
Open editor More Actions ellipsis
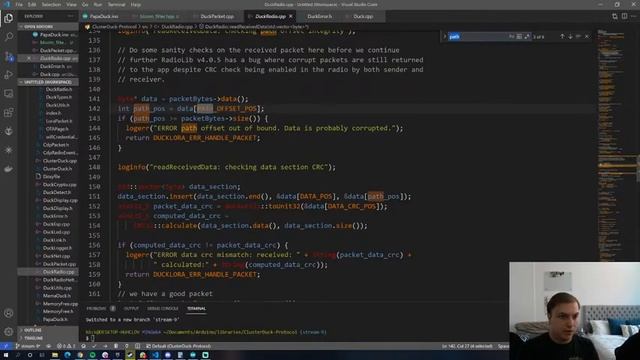tap(634, 16)
